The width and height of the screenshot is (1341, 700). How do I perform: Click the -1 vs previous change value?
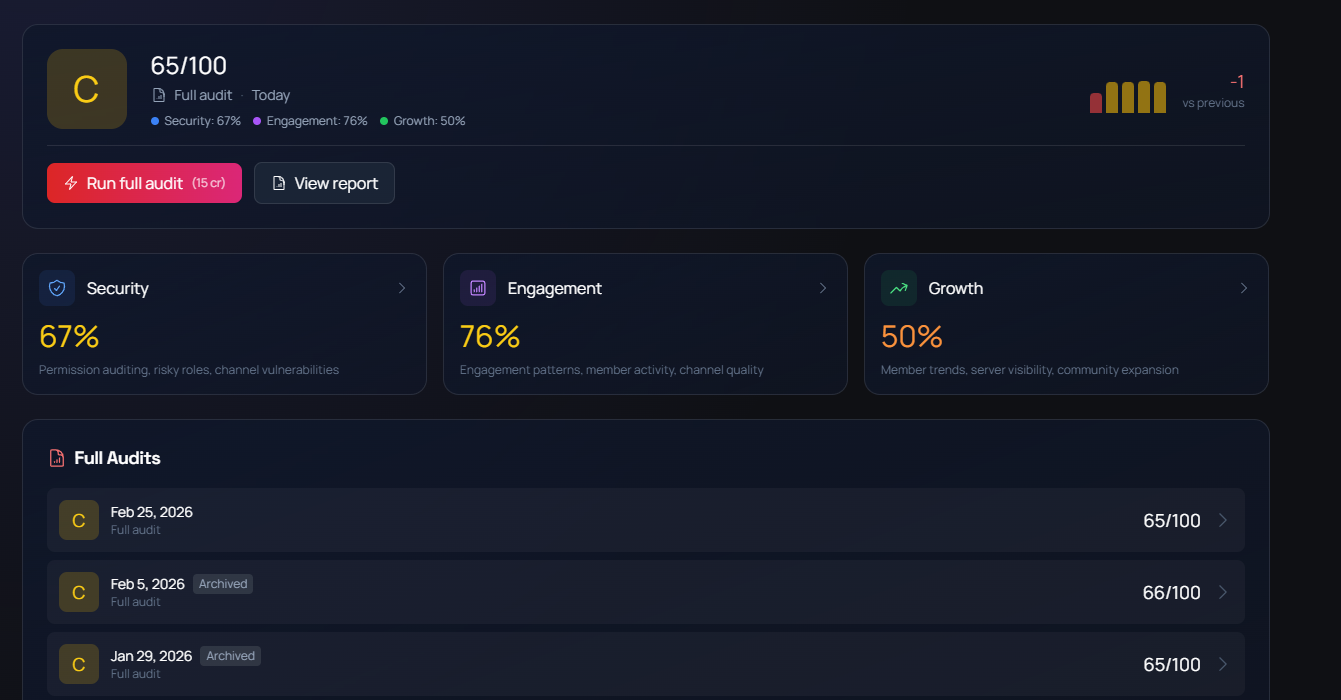click(1237, 82)
